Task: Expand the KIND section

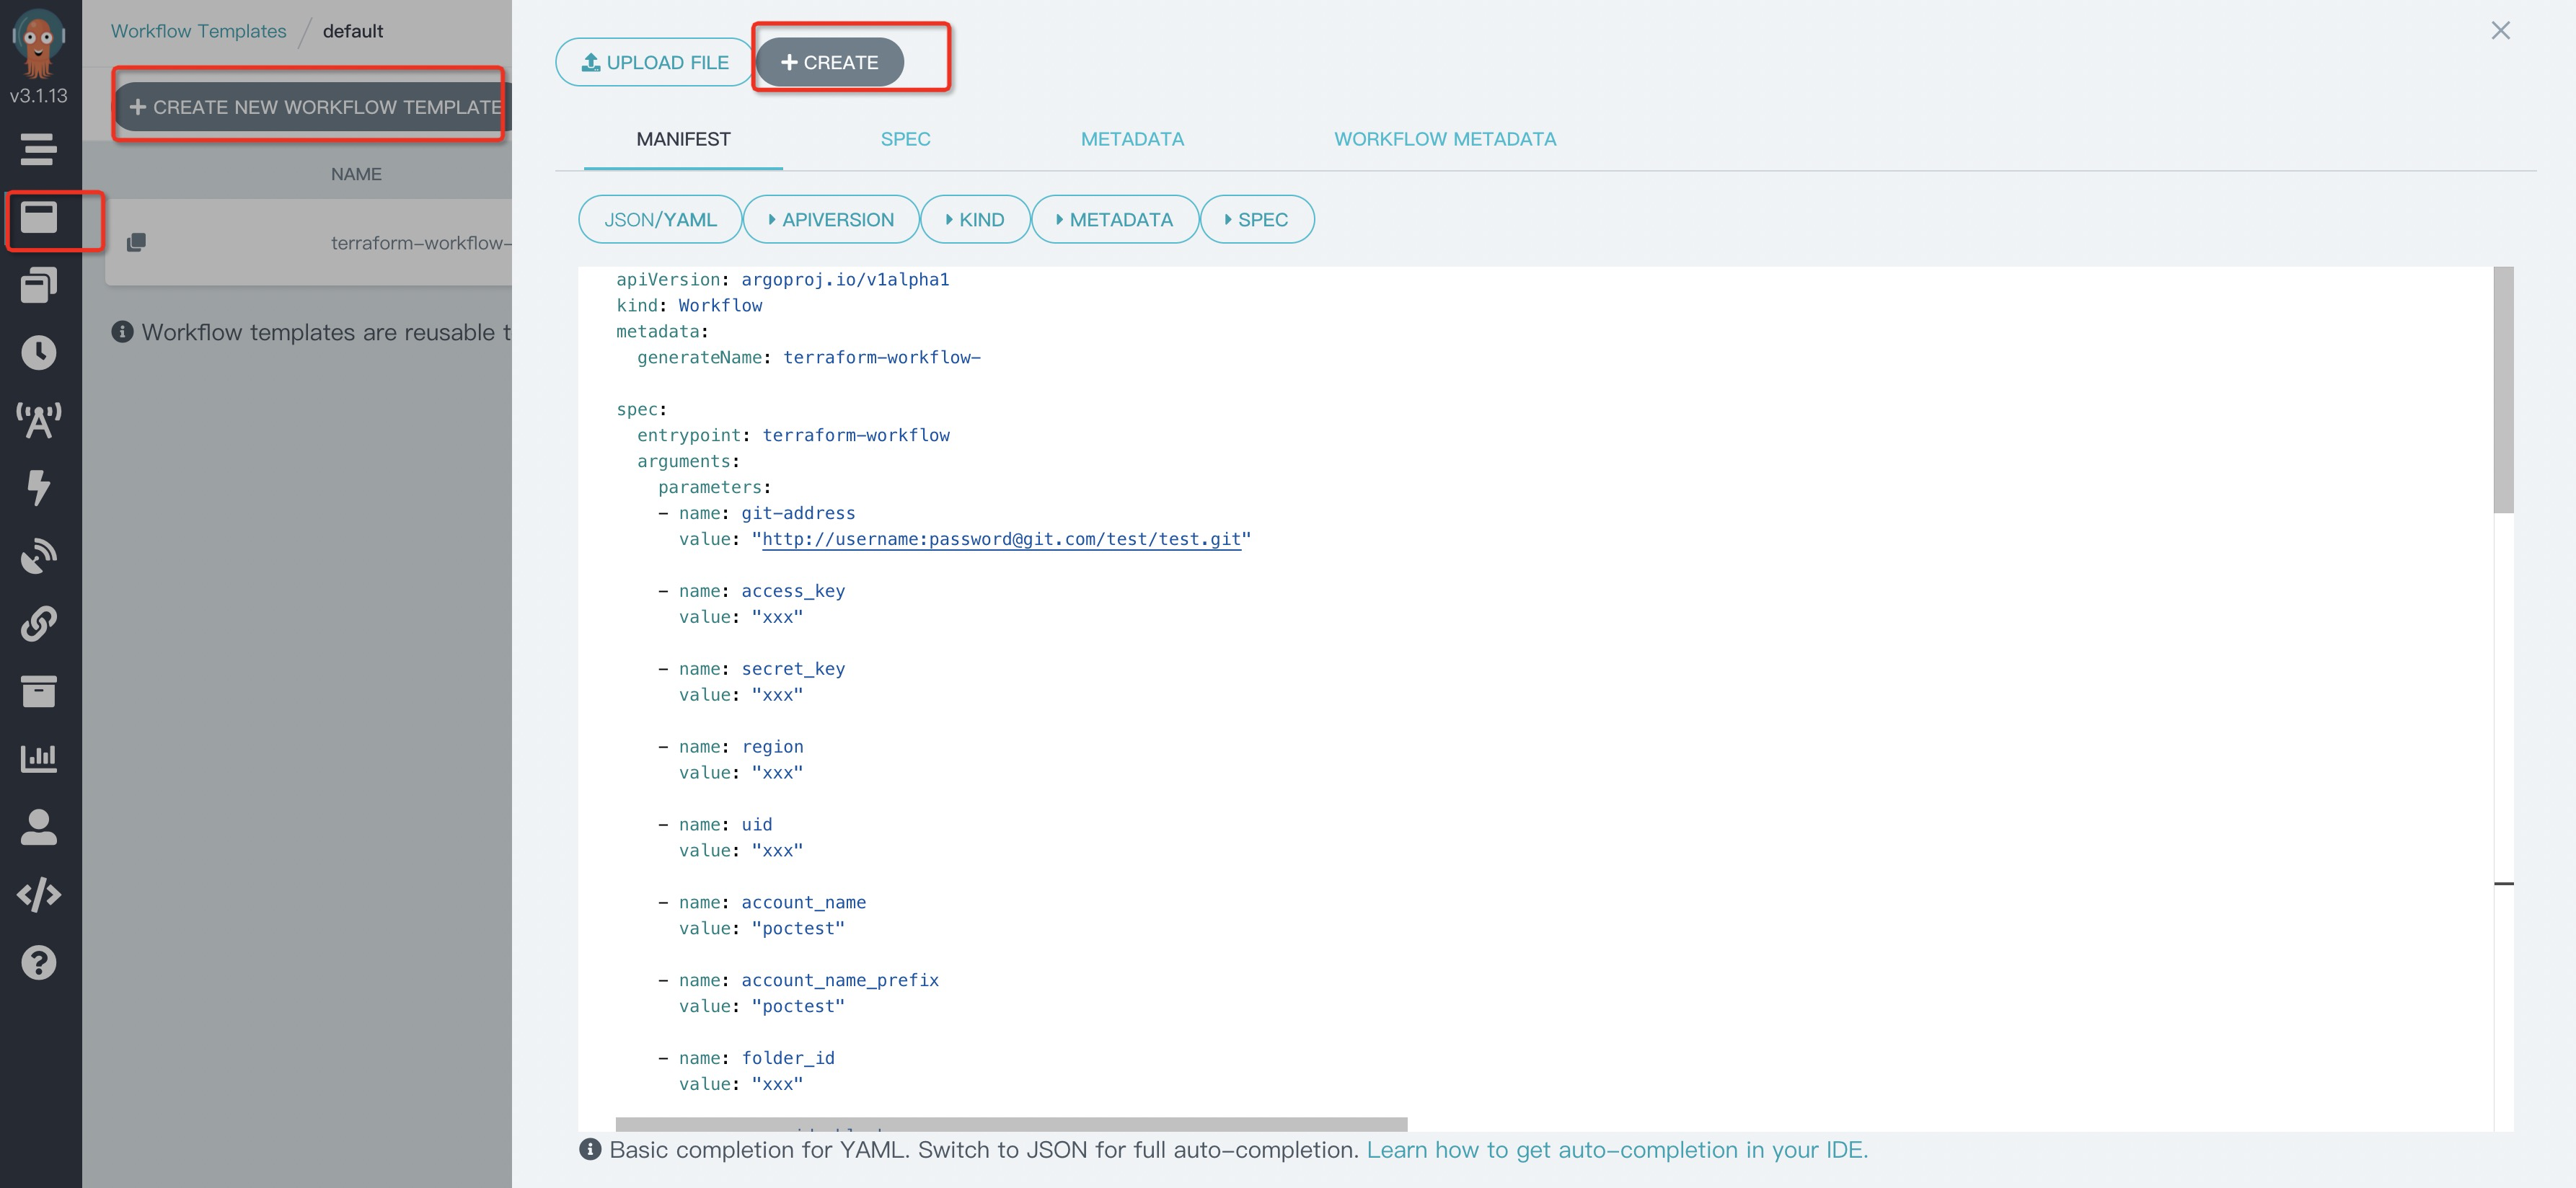Action: pos(974,219)
